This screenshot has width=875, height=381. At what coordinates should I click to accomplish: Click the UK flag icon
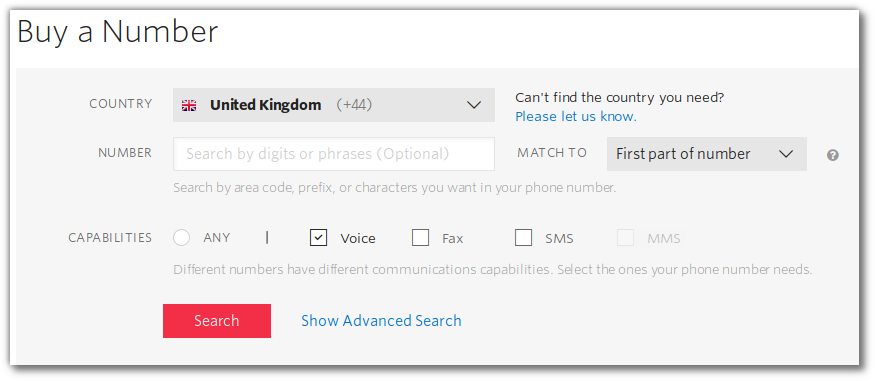[x=189, y=105]
